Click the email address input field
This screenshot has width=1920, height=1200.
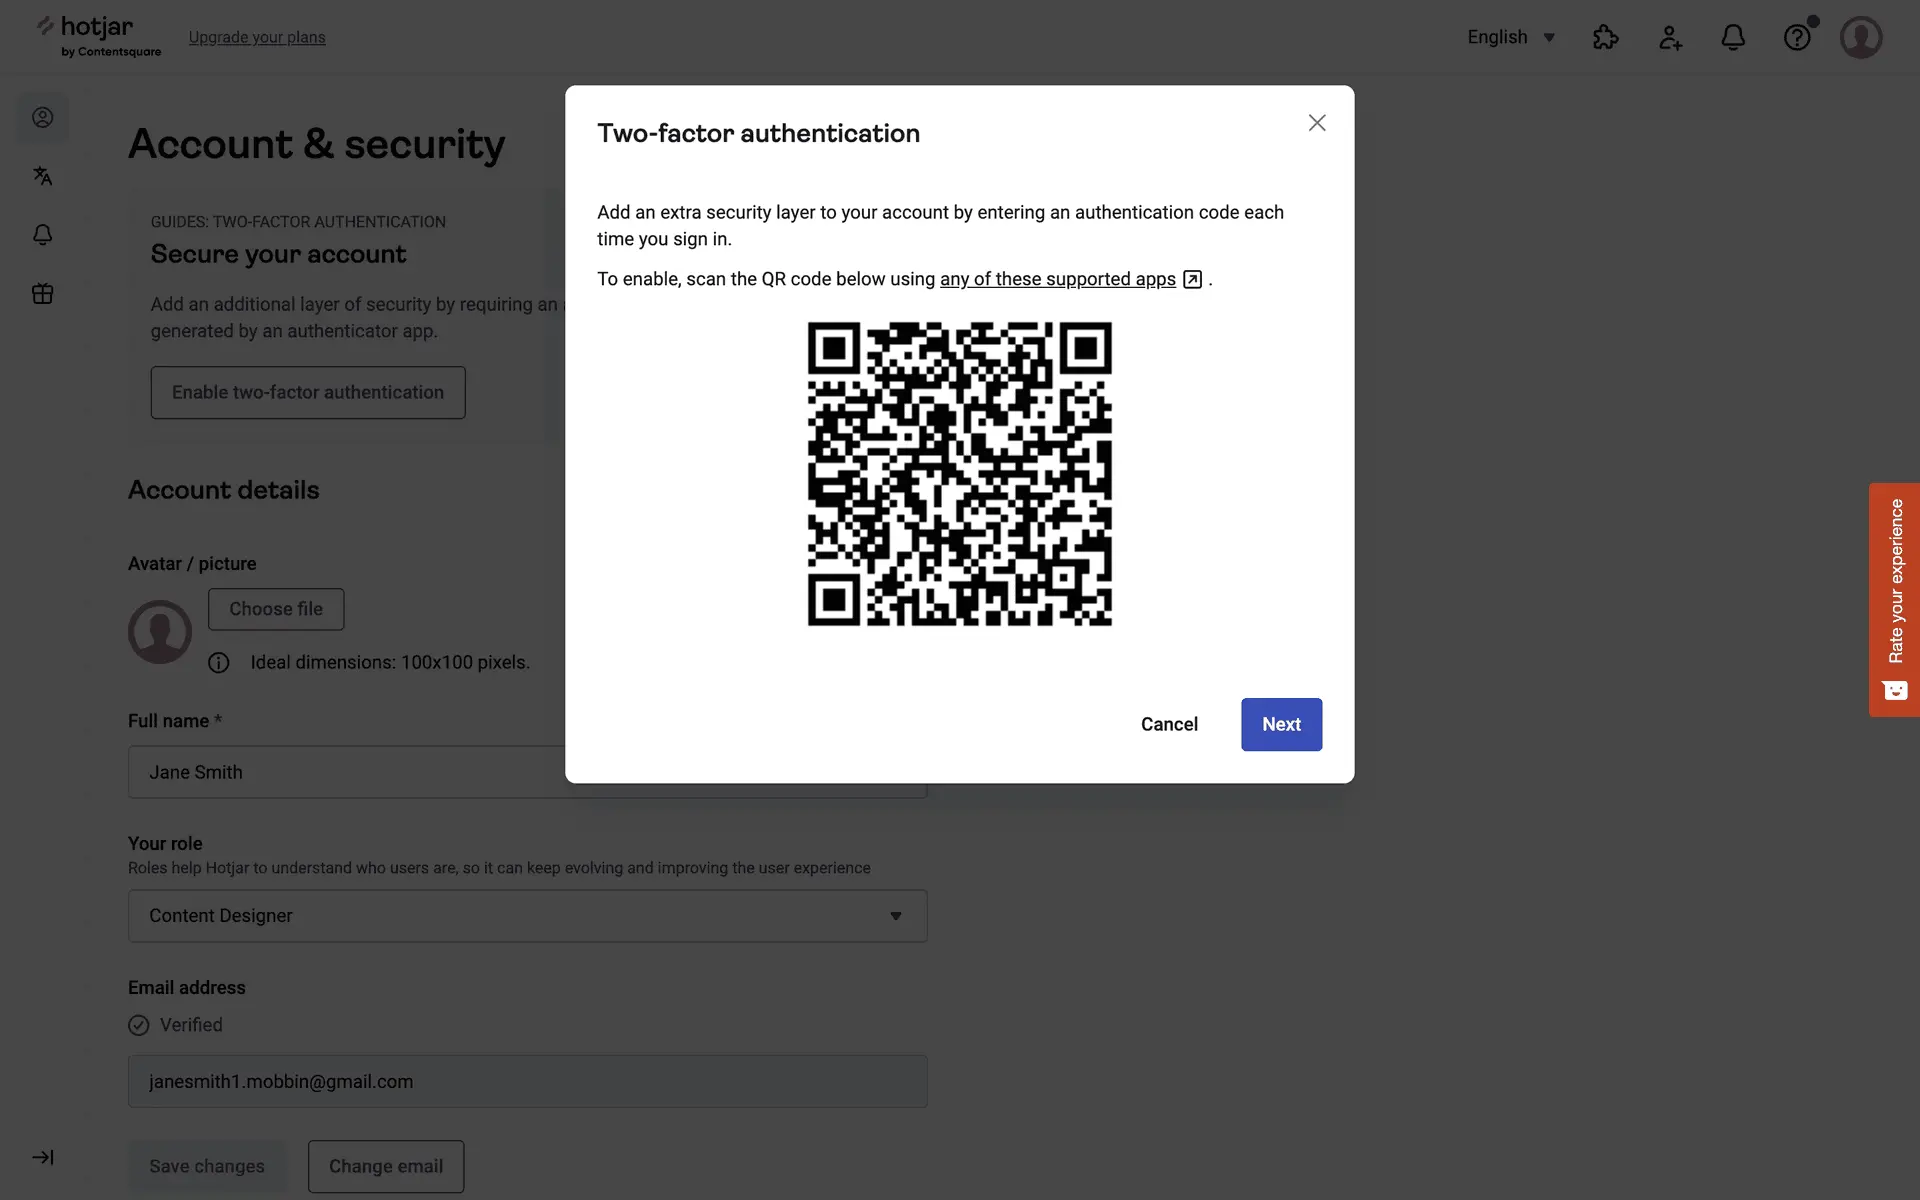(x=527, y=1081)
